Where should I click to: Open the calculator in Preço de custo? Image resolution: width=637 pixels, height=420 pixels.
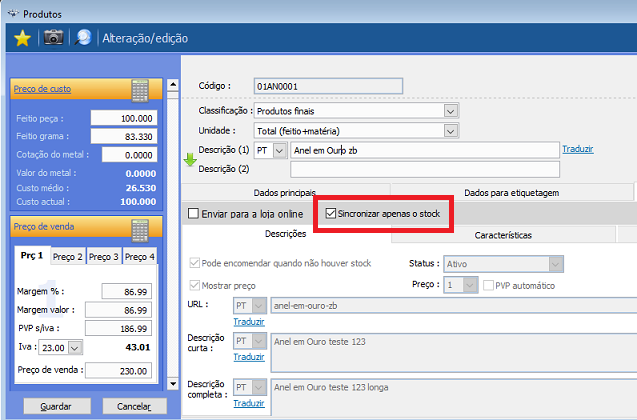point(140,90)
